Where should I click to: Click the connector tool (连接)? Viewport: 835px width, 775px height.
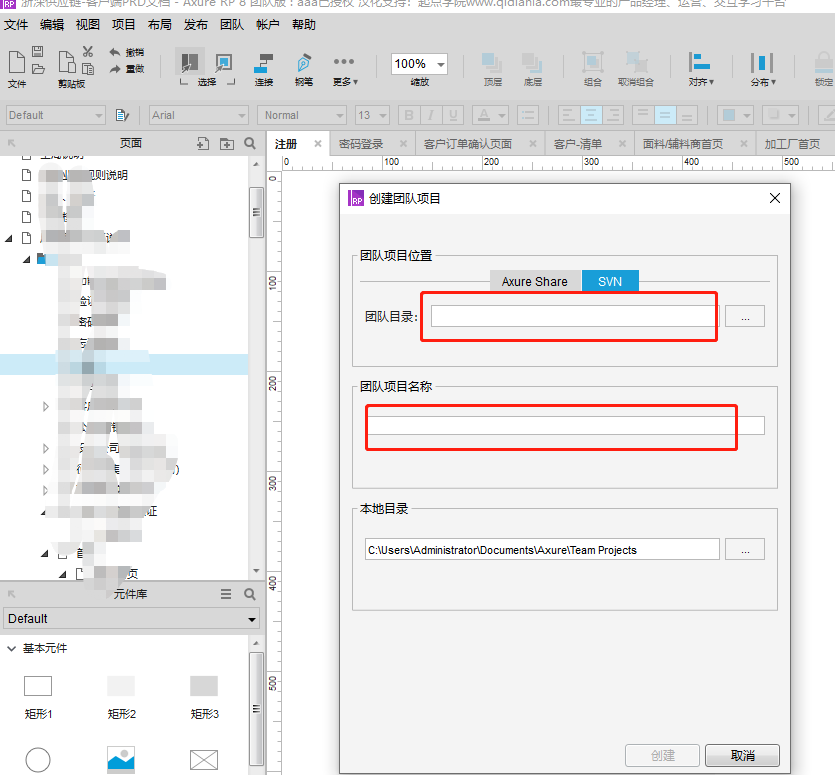coord(264,65)
